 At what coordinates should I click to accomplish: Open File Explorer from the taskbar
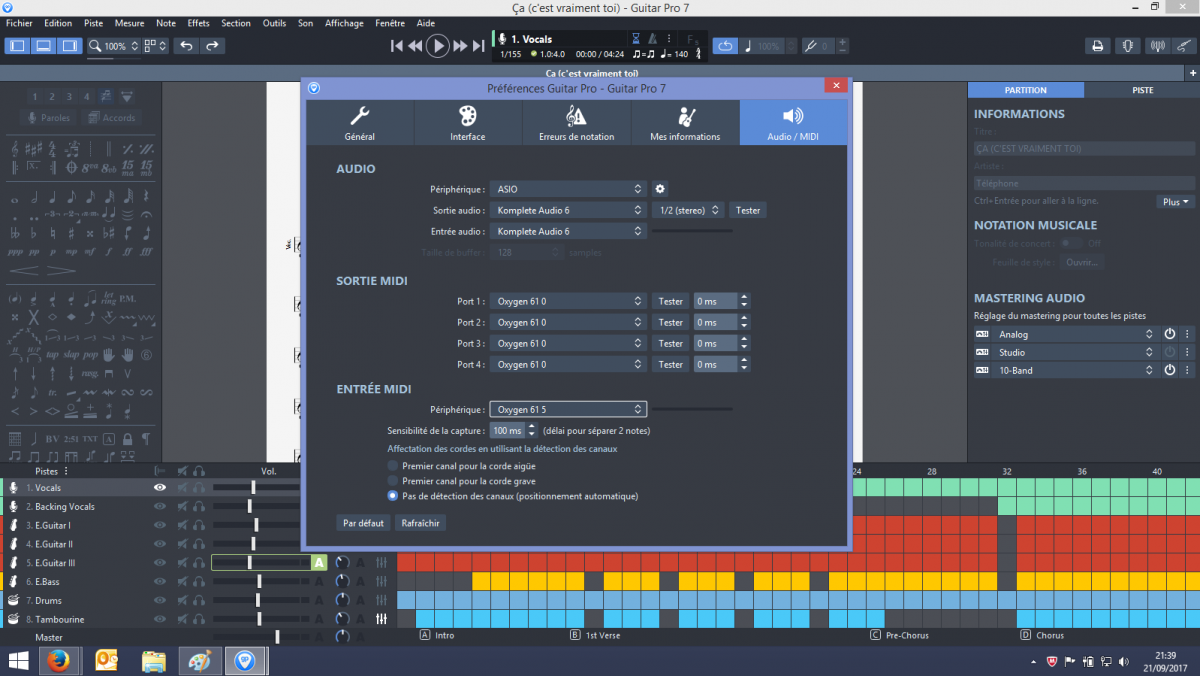[x=153, y=660]
